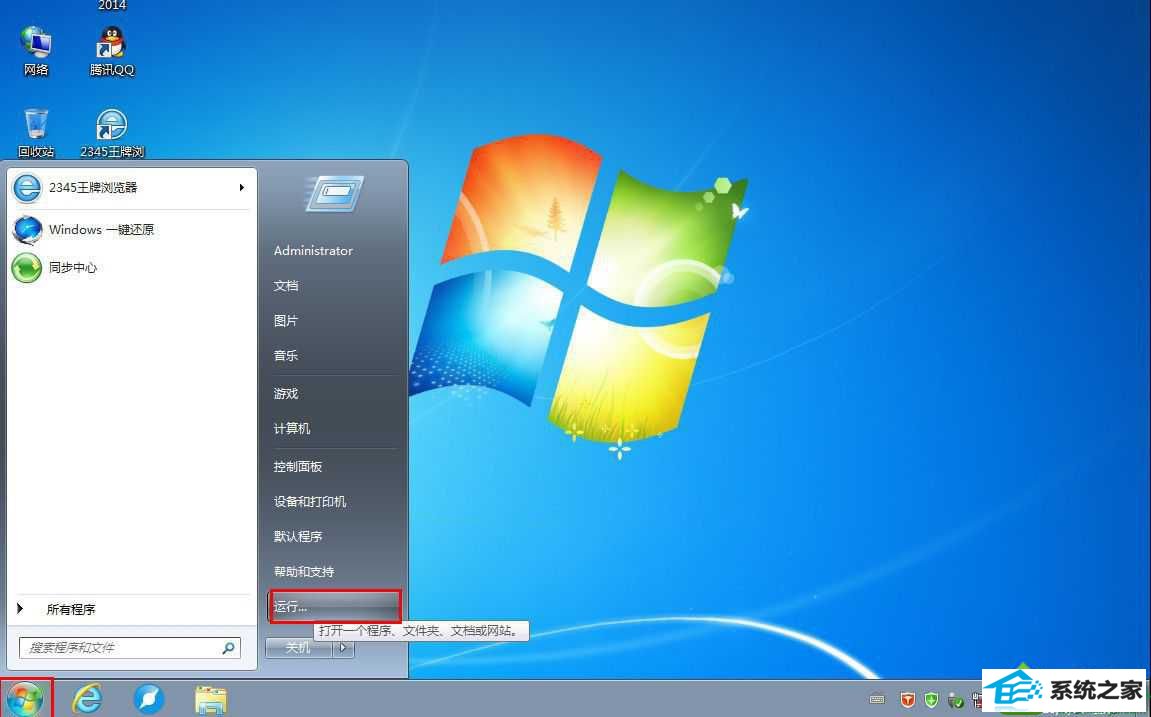Open Windows Explorer from the taskbar
1151x717 pixels.
211,698
